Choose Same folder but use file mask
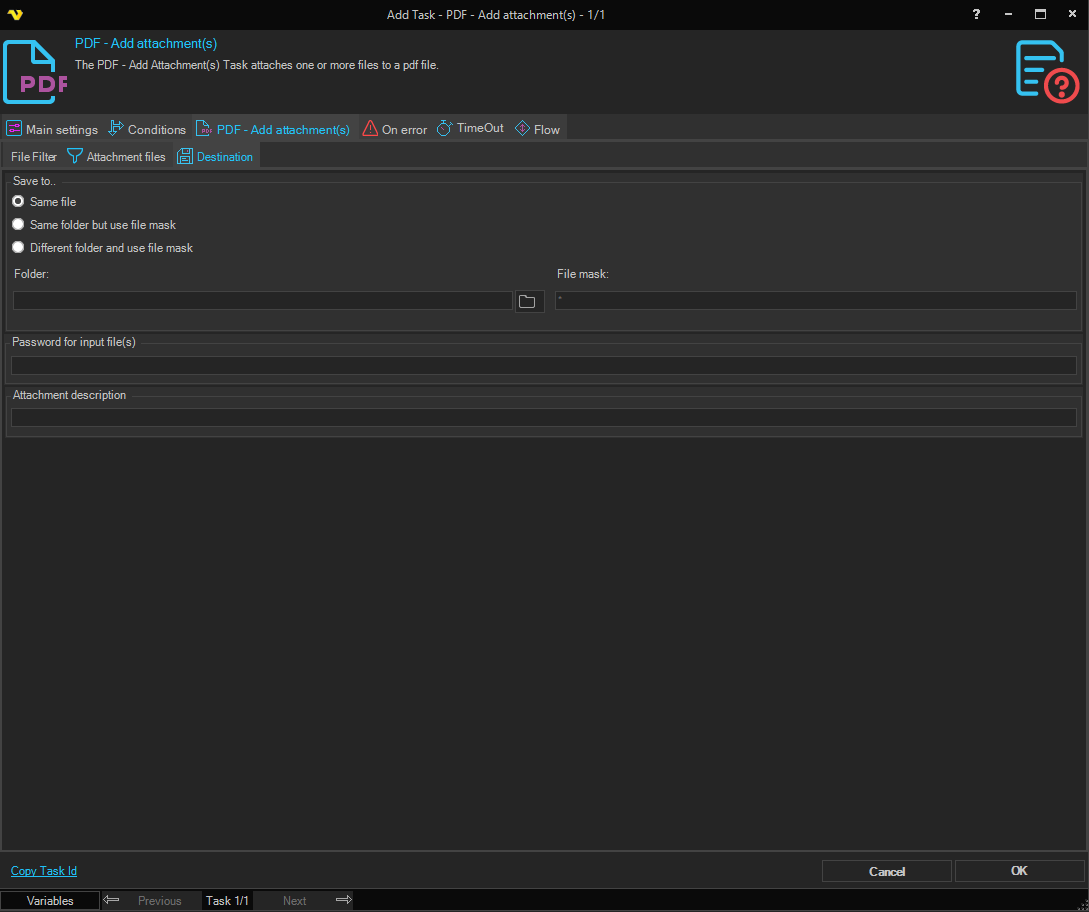This screenshot has height=912, width=1089. [x=18, y=225]
